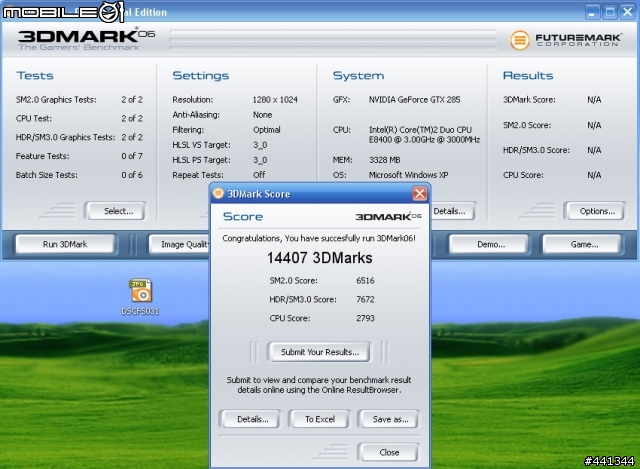This screenshot has height=469, width=640.
Task: Click the 14407 3DMarks score text
Action: pyautogui.click(x=320, y=258)
